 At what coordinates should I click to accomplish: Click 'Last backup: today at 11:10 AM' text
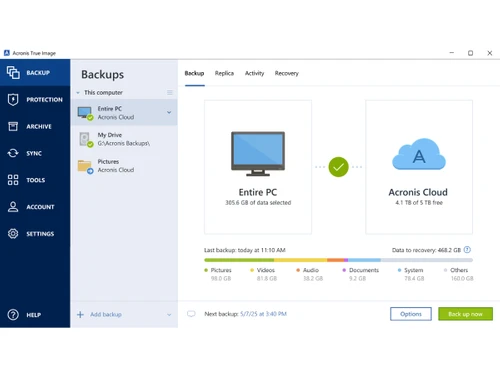pyautogui.click(x=245, y=250)
